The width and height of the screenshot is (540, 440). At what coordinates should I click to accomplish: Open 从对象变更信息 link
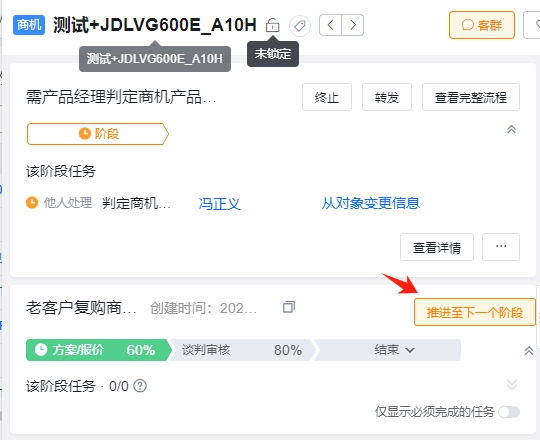click(x=371, y=203)
